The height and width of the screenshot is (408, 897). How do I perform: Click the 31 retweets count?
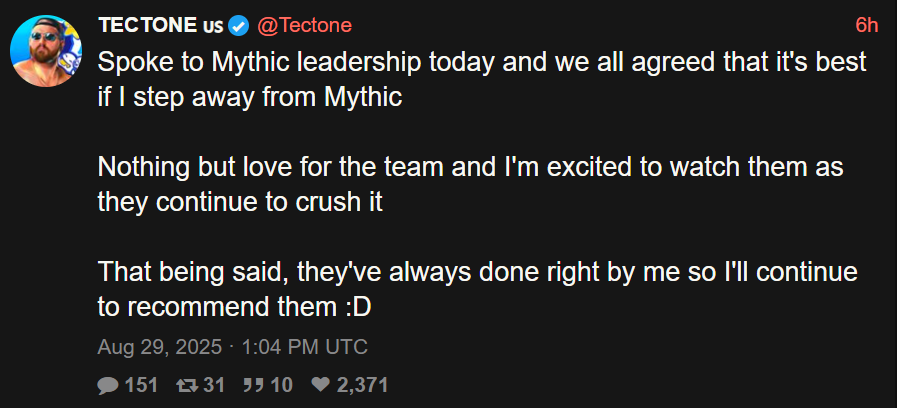(214, 385)
